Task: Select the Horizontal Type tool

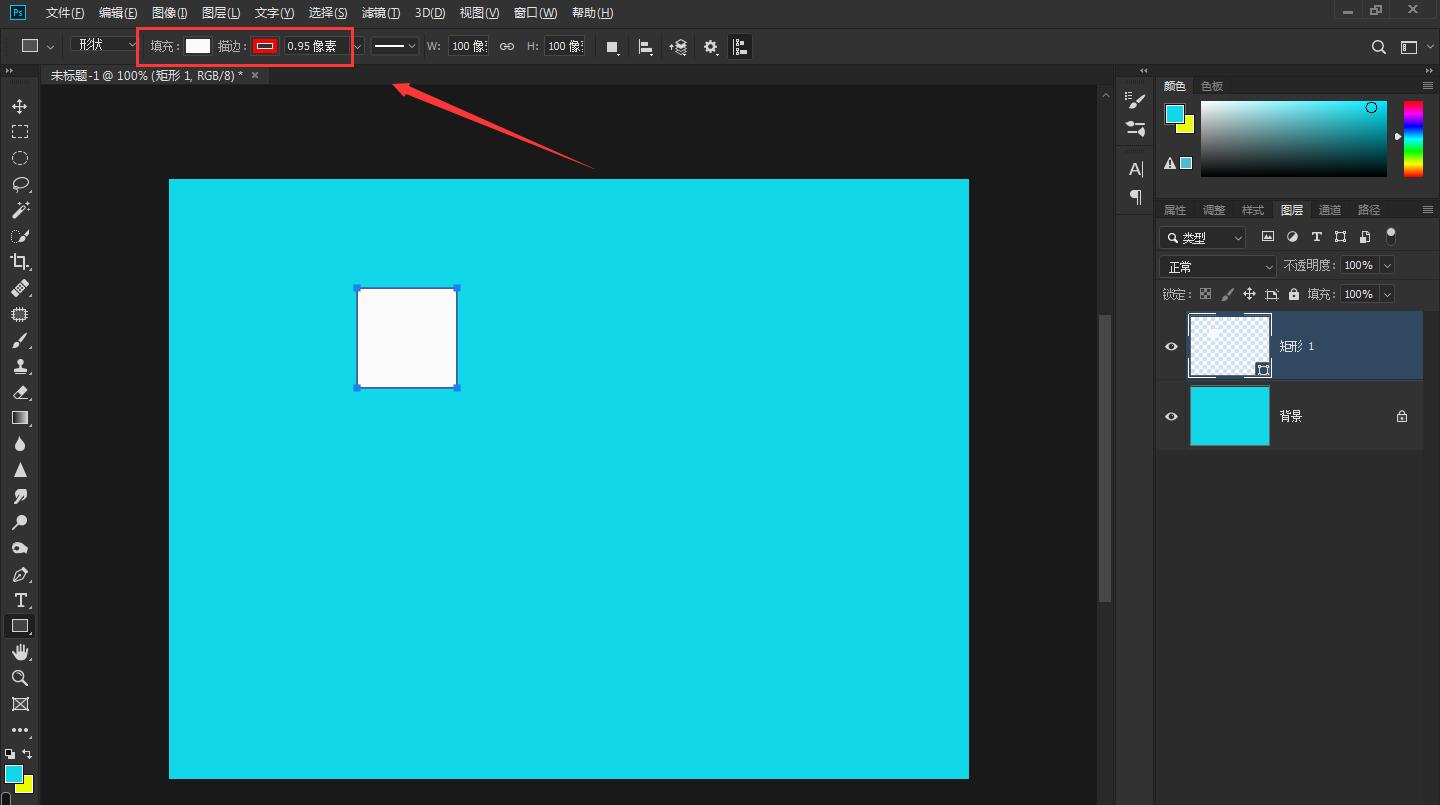Action: tap(19, 600)
